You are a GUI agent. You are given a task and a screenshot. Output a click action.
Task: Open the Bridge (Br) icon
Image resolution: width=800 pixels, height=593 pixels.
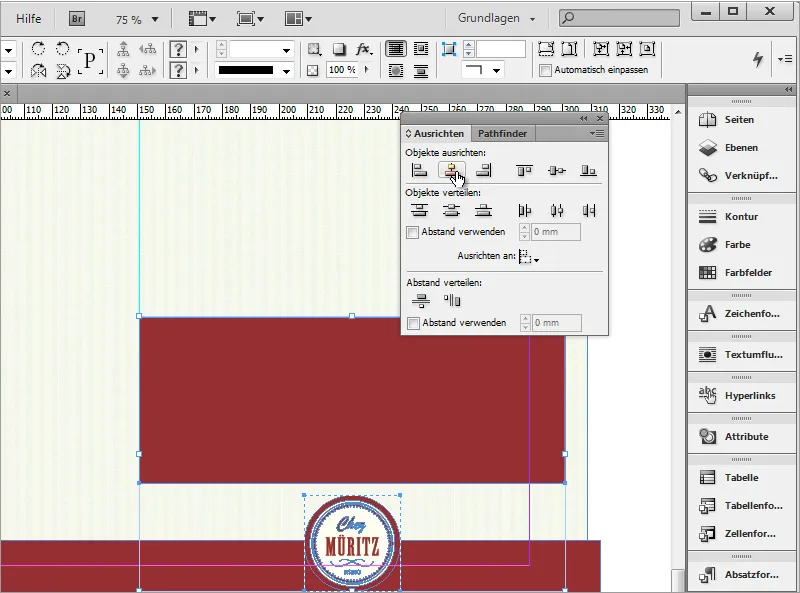(x=77, y=19)
